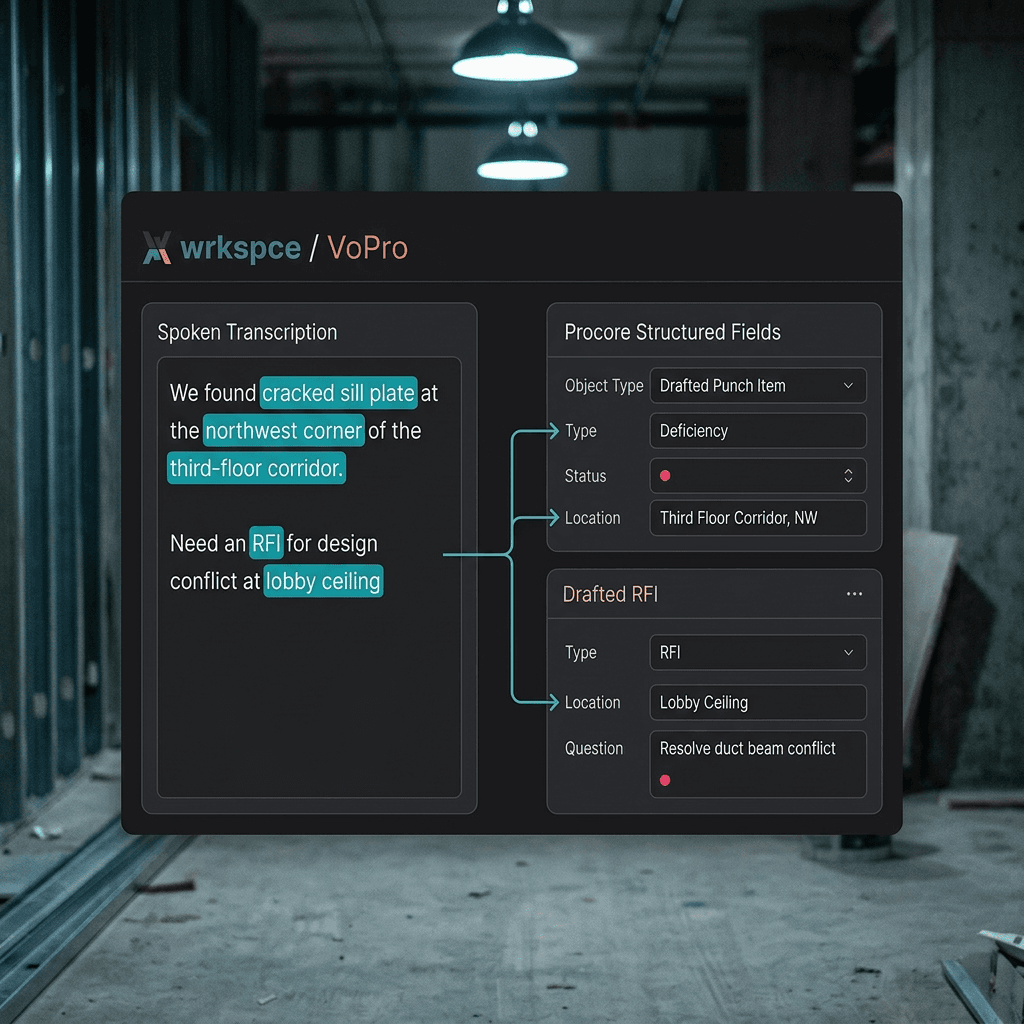Image resolution: width=1024 pixels, height=1024 pixels.
Task: Click for design text in transcription
Action: (332, 543)
